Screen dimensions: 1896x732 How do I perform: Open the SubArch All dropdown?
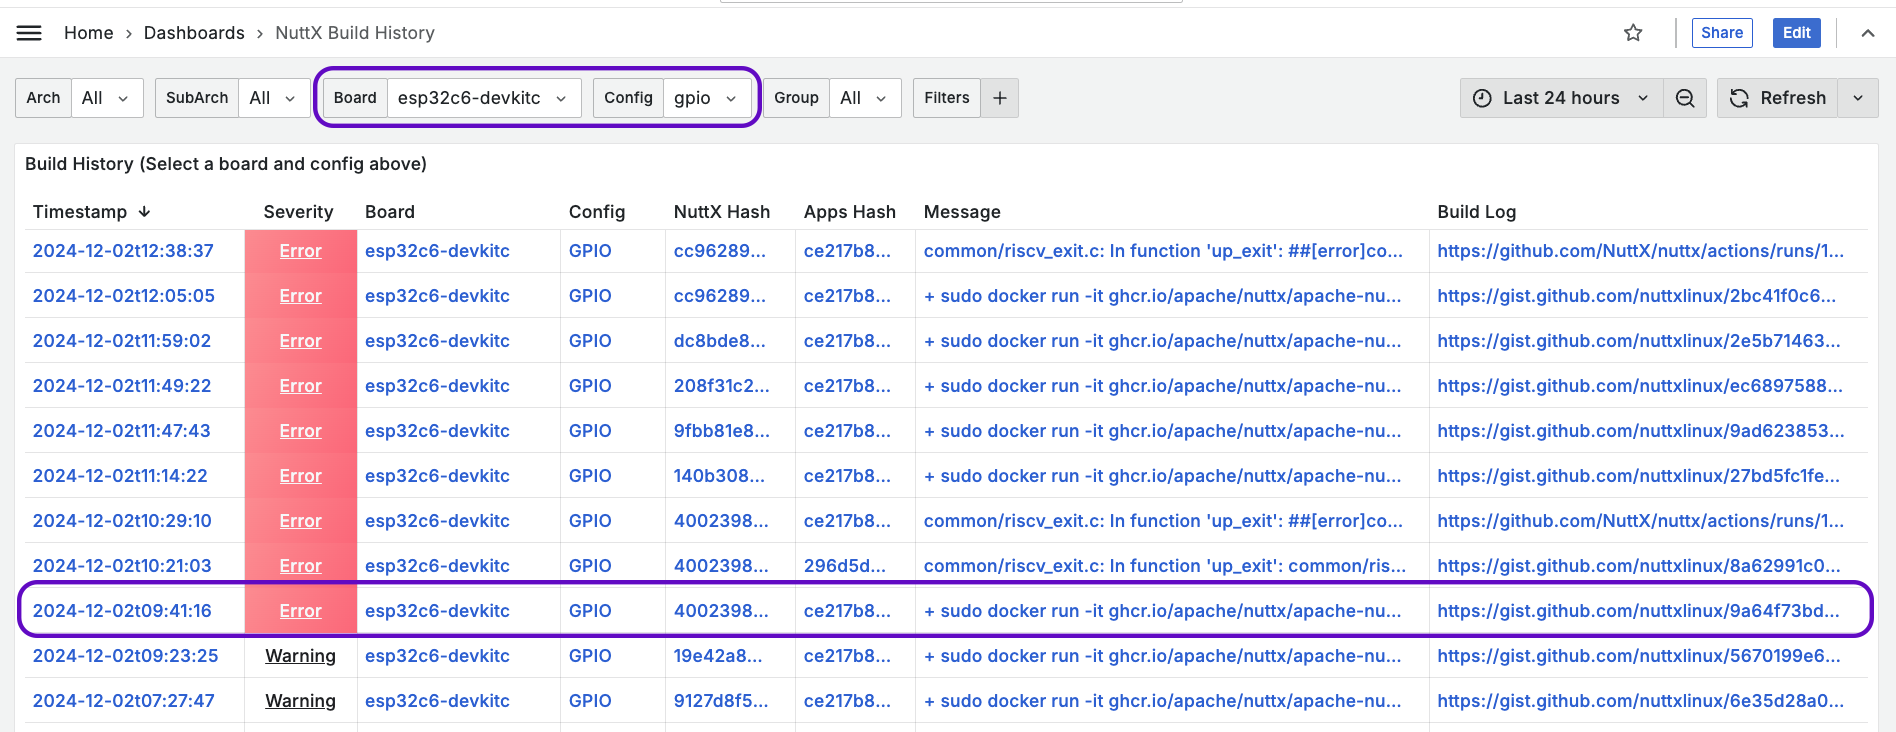click(274, 98)
